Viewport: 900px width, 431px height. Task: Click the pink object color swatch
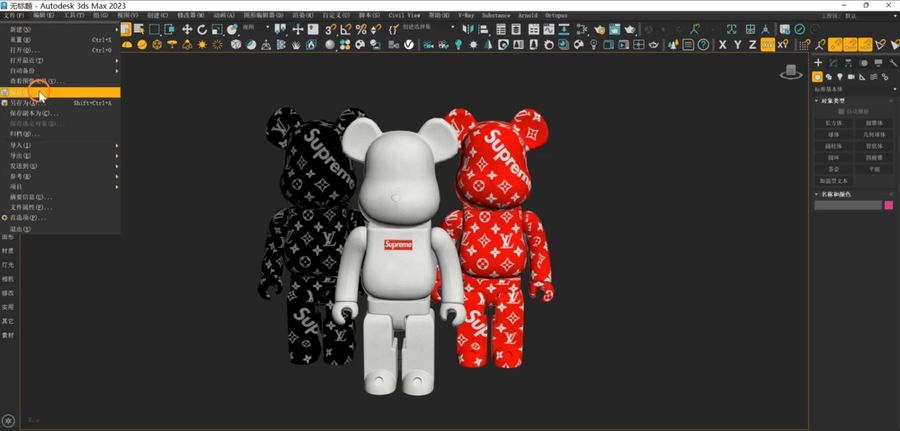(889, 205)
